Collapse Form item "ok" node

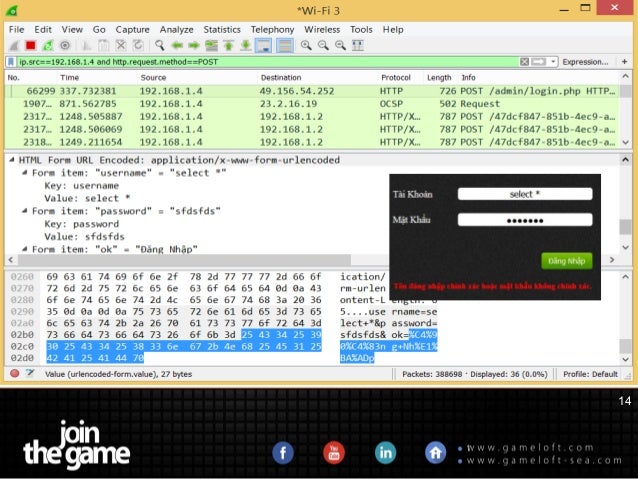click(x=24, y=249)
